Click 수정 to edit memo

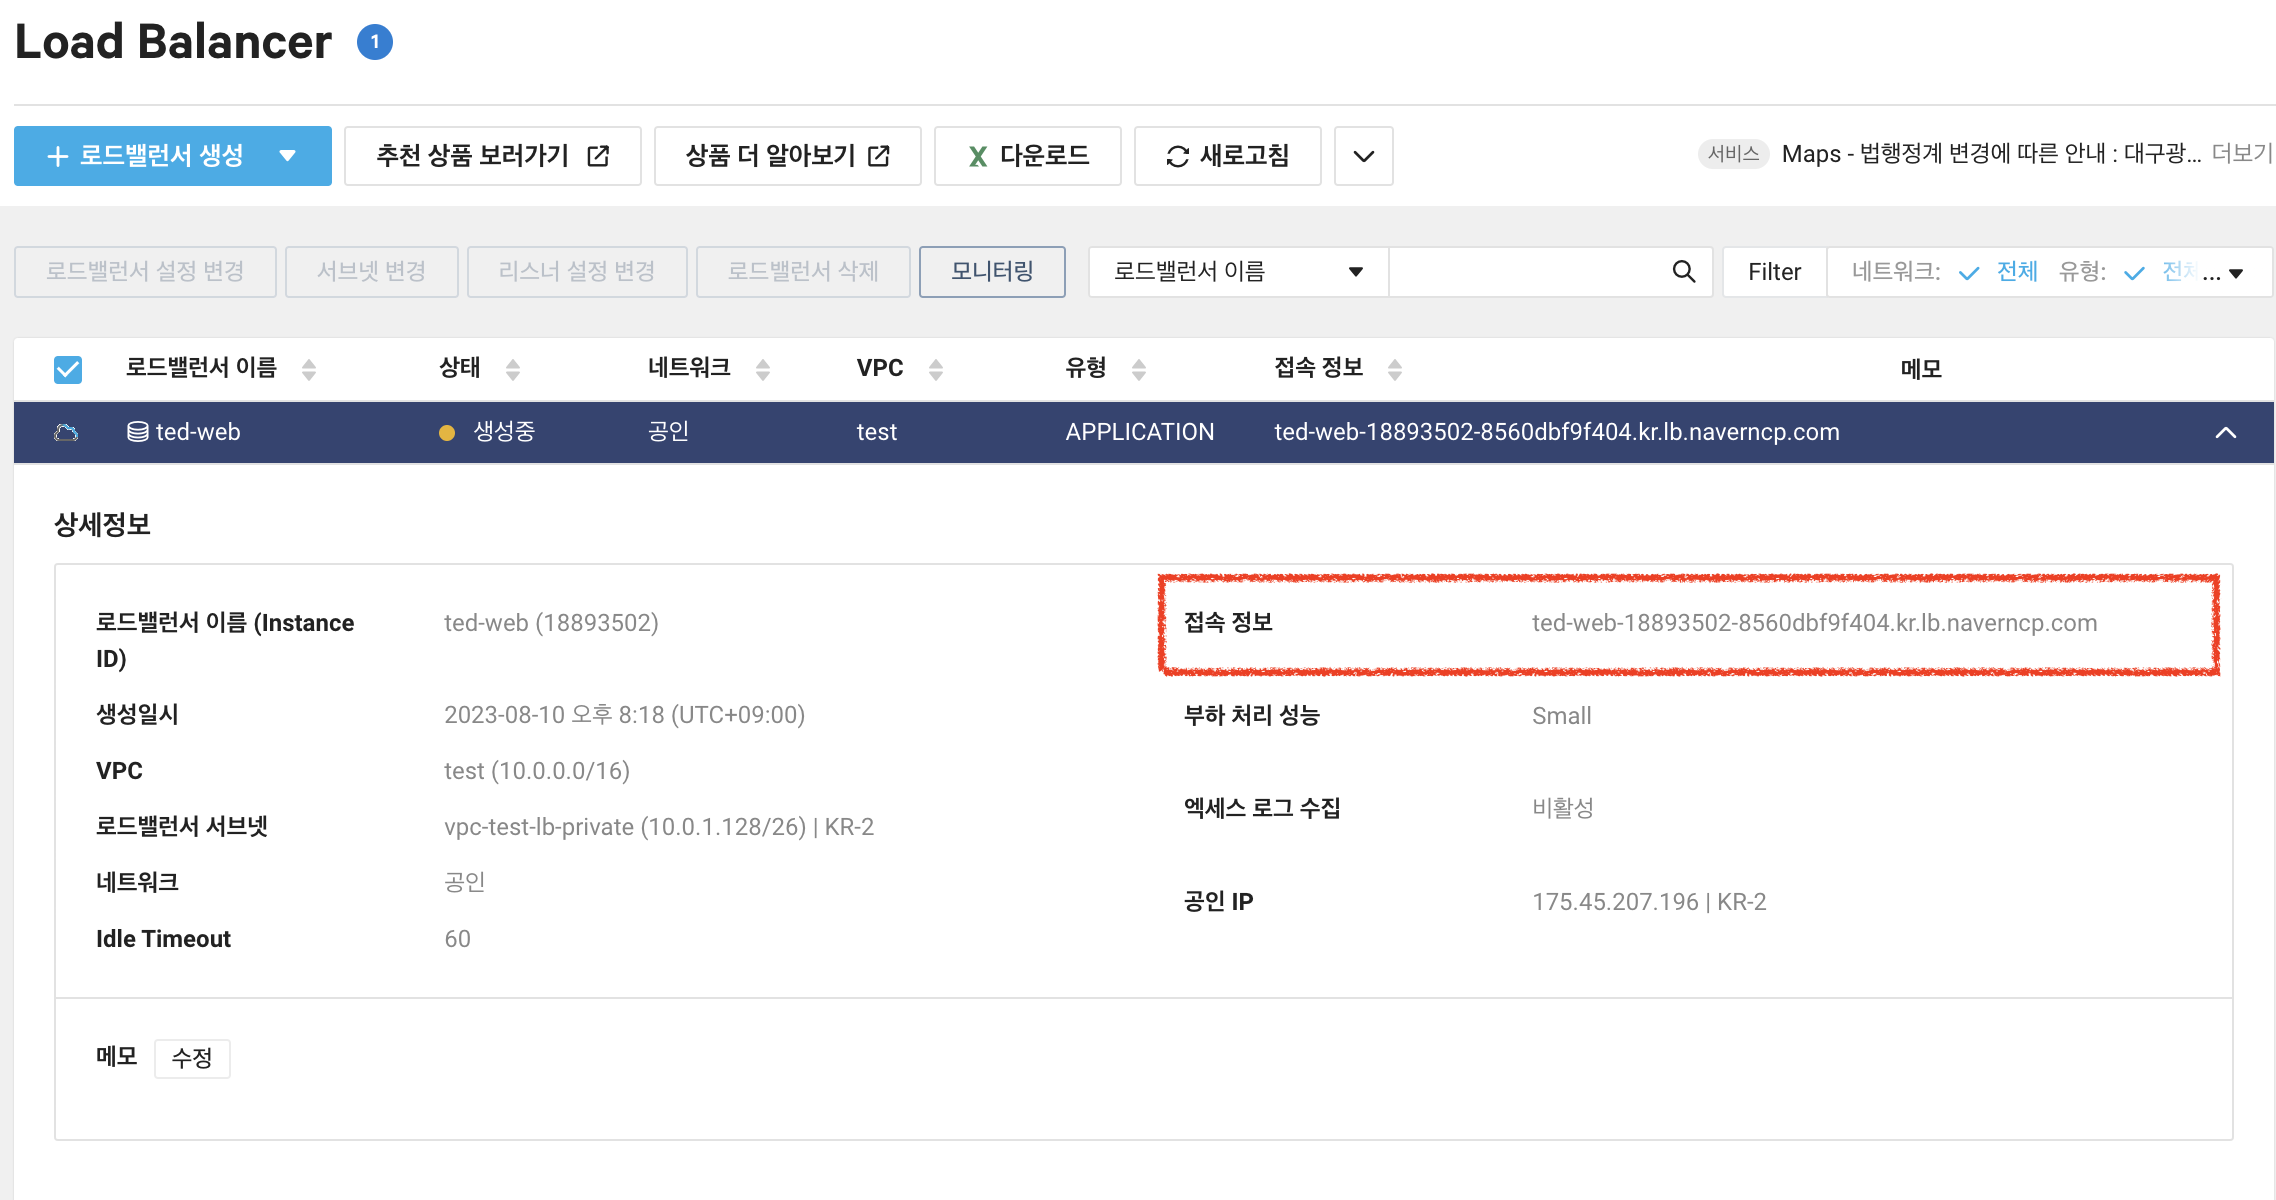(192, 1058)
